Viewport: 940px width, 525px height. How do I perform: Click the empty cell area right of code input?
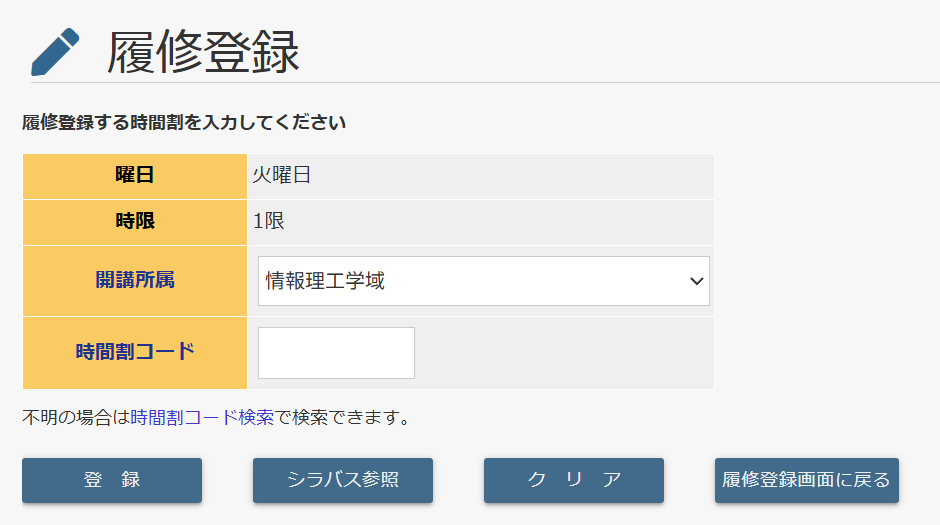pyautogui.click(x=563, y=353)
